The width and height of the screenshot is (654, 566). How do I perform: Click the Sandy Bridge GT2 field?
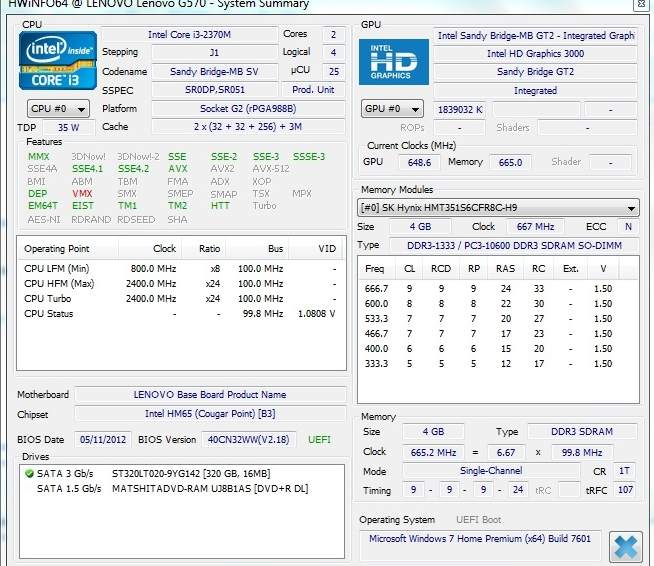[x=536, y=72]
